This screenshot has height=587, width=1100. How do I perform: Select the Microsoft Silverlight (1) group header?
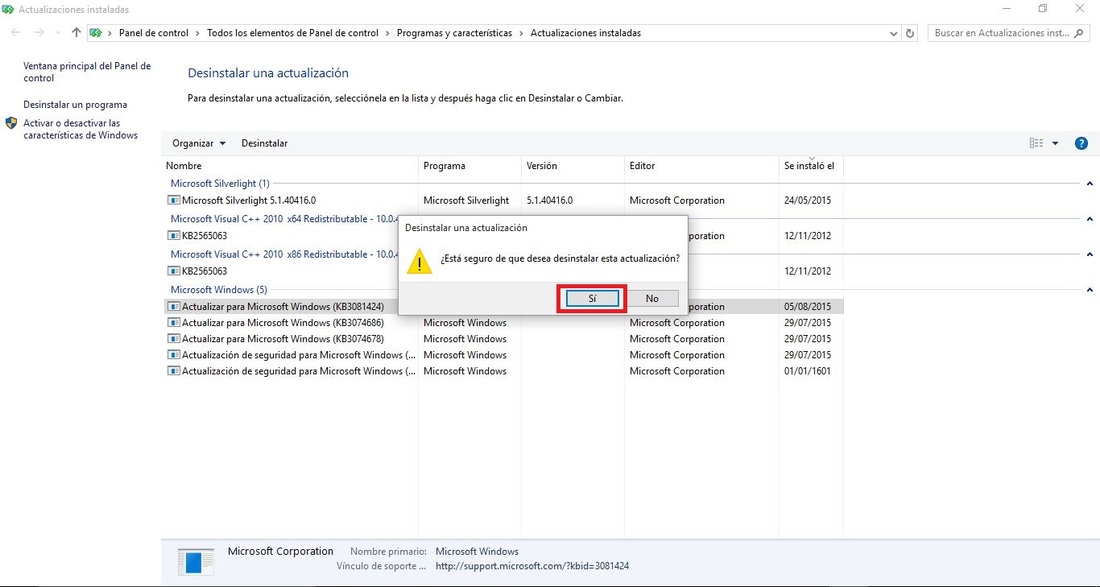point(220,183)
